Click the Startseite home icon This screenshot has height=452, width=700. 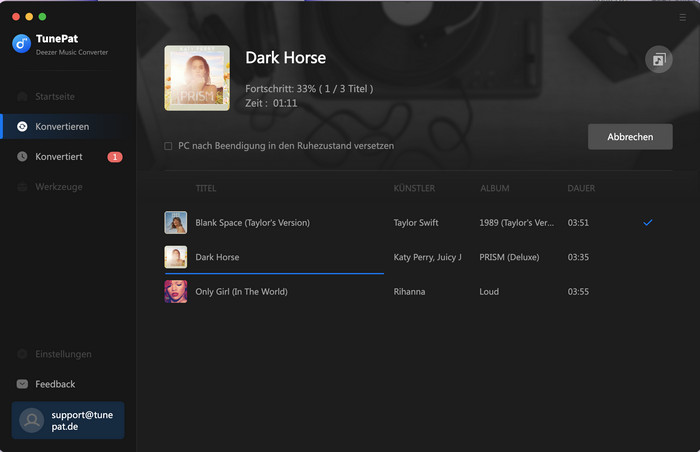coord(22,96)
